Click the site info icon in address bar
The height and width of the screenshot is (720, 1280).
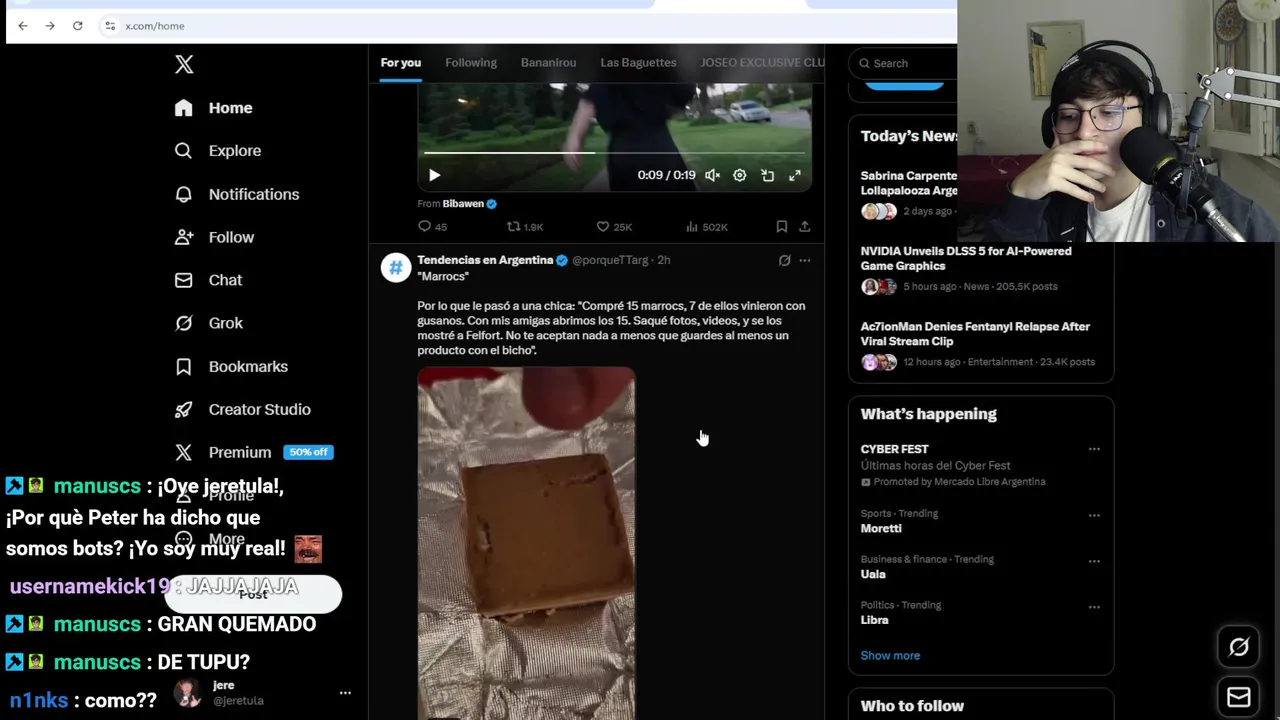110,26
